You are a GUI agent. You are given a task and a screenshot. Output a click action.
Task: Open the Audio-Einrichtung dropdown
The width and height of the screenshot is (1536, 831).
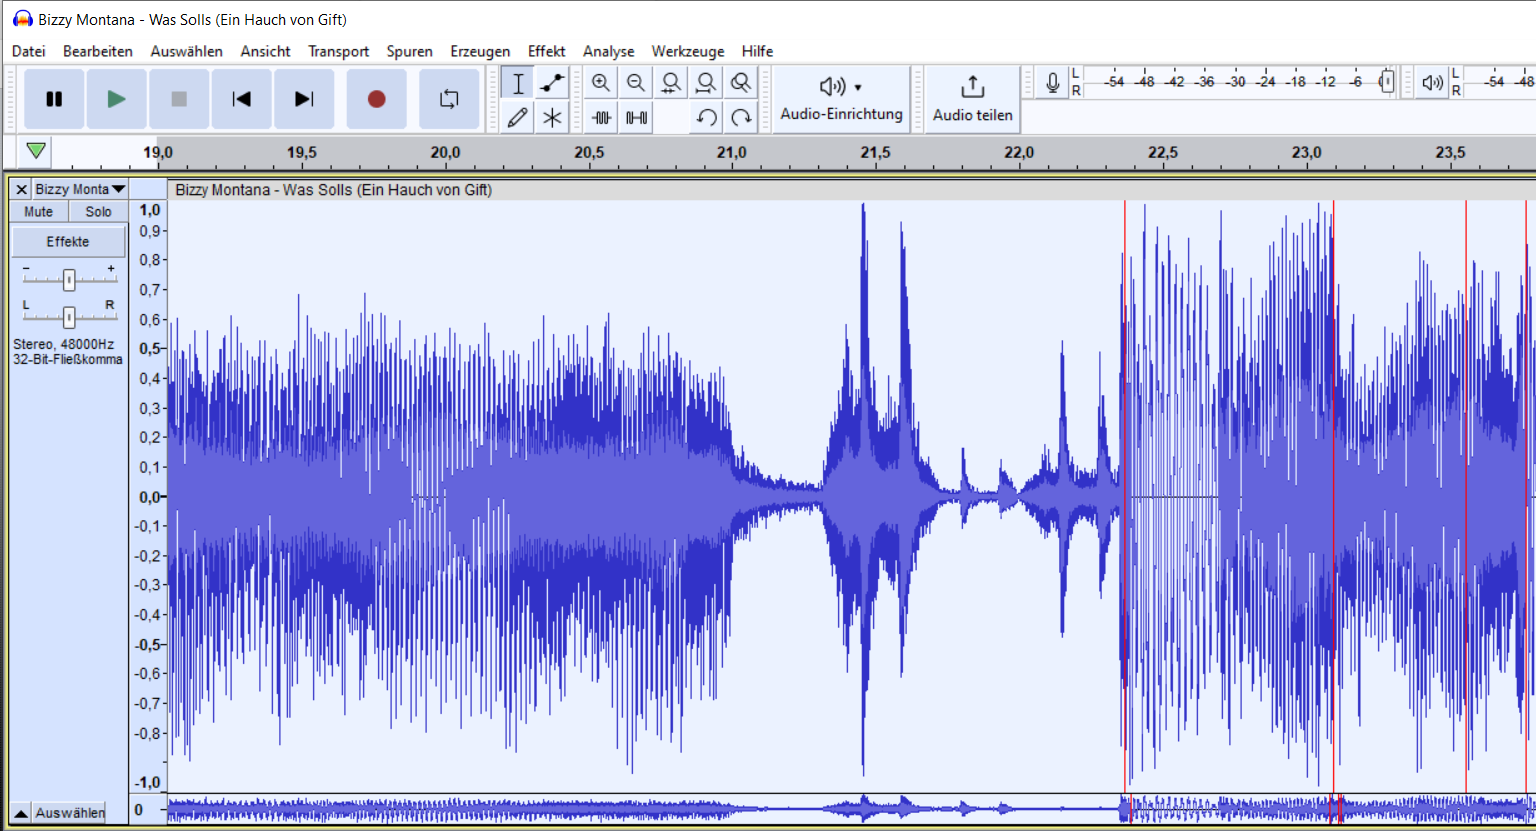point(841,99)
